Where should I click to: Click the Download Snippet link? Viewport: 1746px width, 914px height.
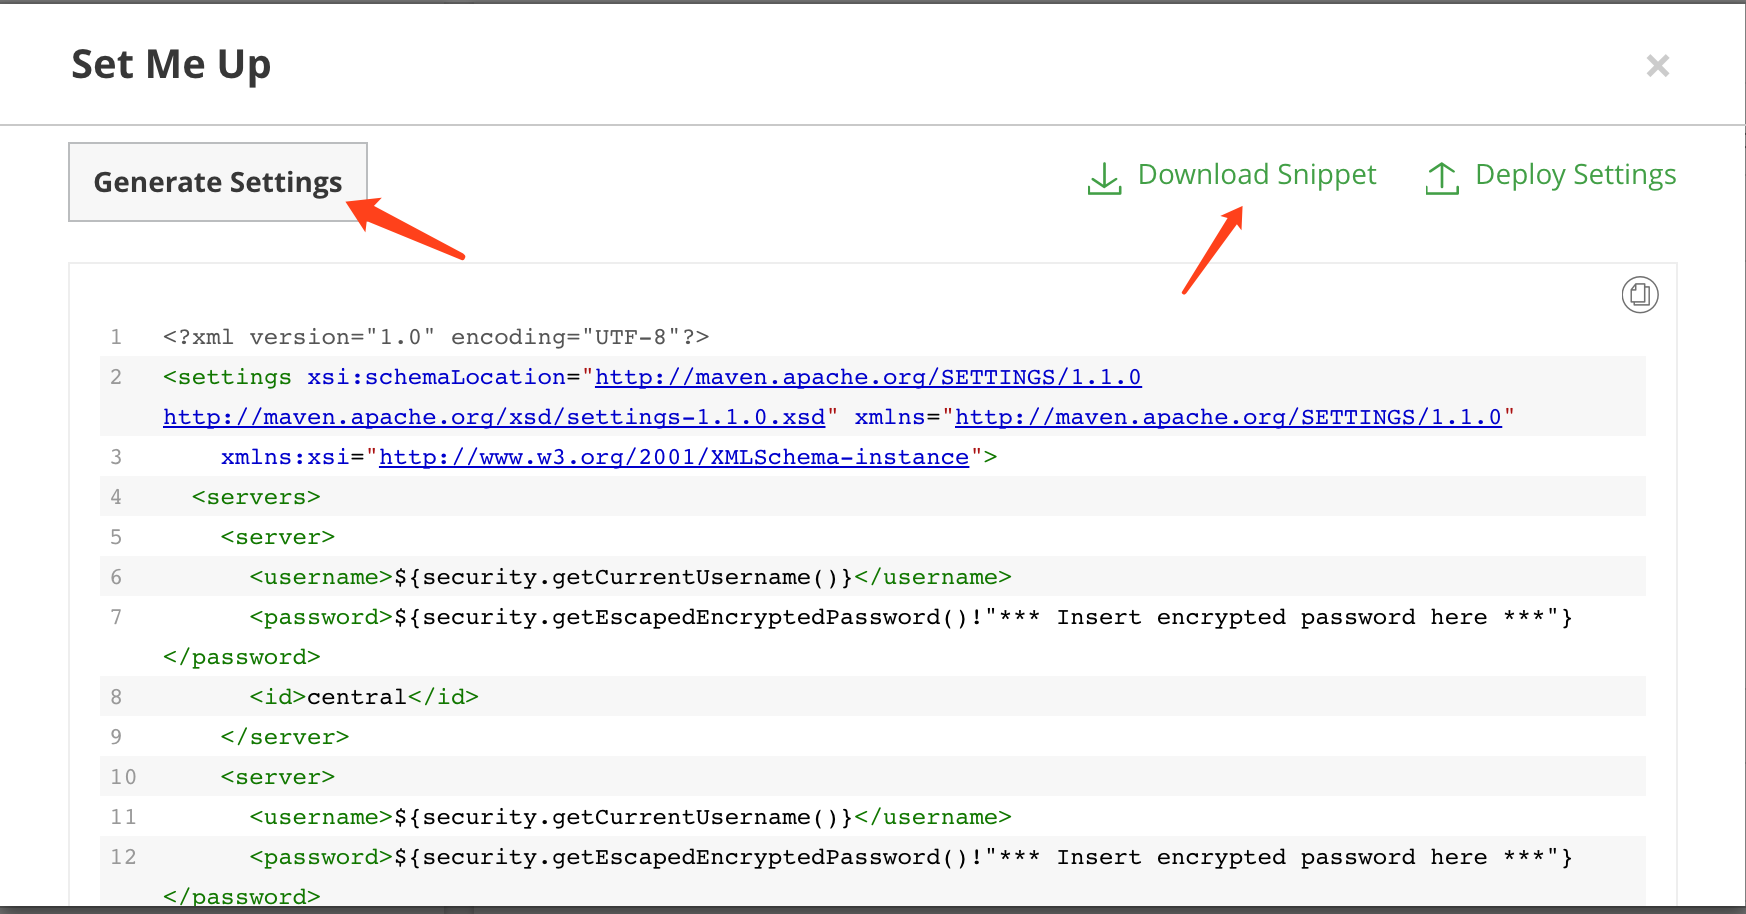pos(1257,175)
